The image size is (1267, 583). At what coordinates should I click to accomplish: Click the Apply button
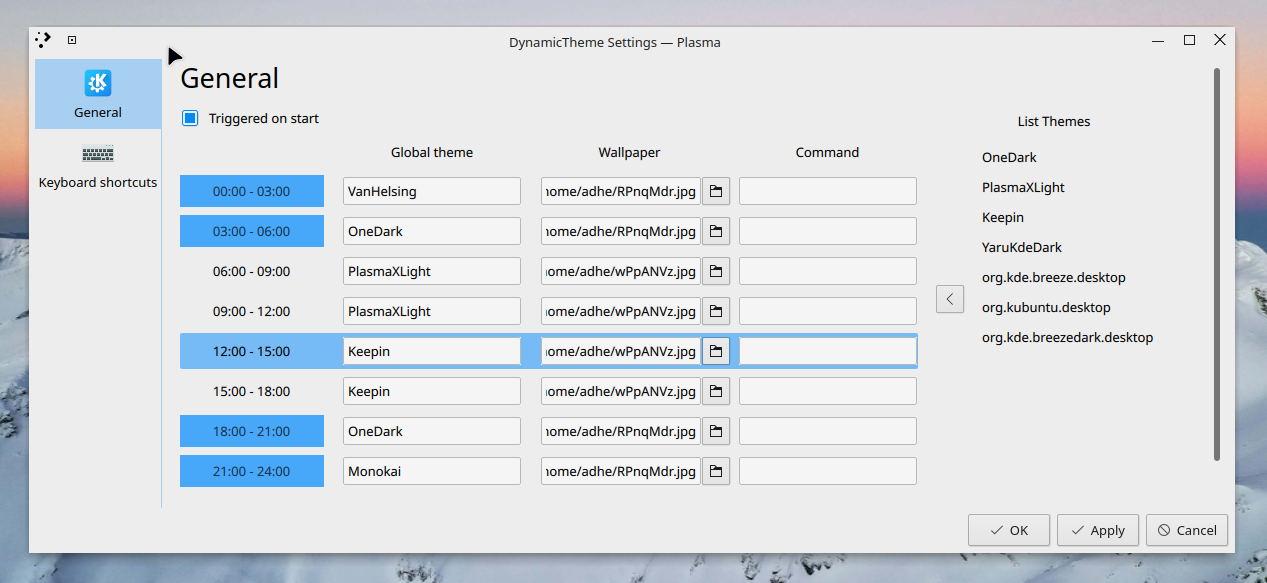click(1098, 530)
